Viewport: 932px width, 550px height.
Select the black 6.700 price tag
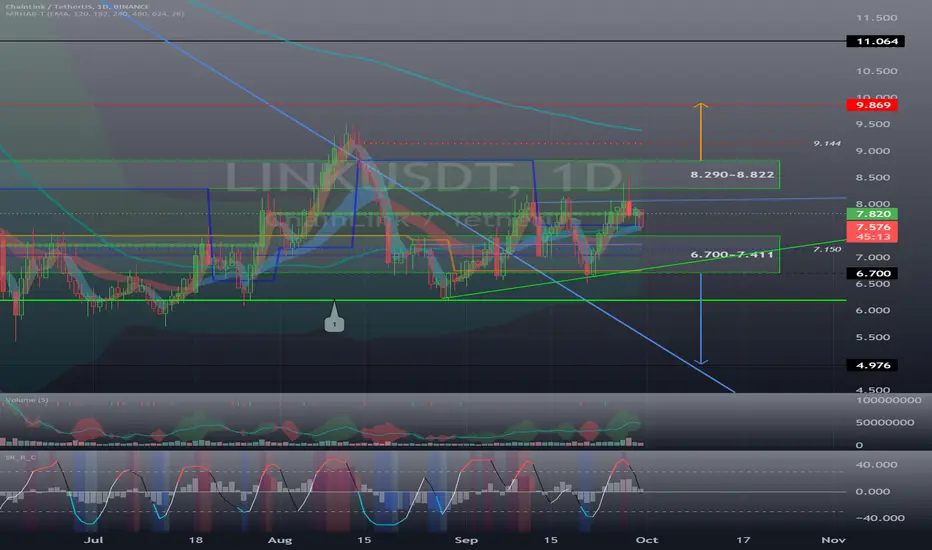click(872, 274)
